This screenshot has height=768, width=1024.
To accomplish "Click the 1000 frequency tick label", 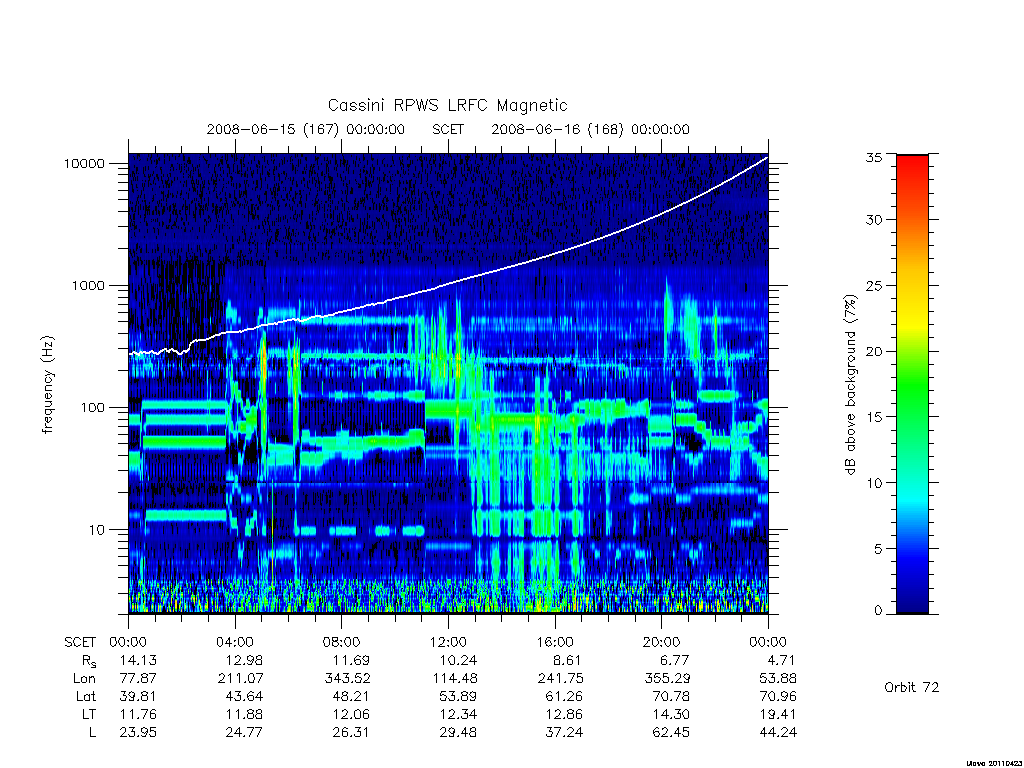I will tap(88, 285).
